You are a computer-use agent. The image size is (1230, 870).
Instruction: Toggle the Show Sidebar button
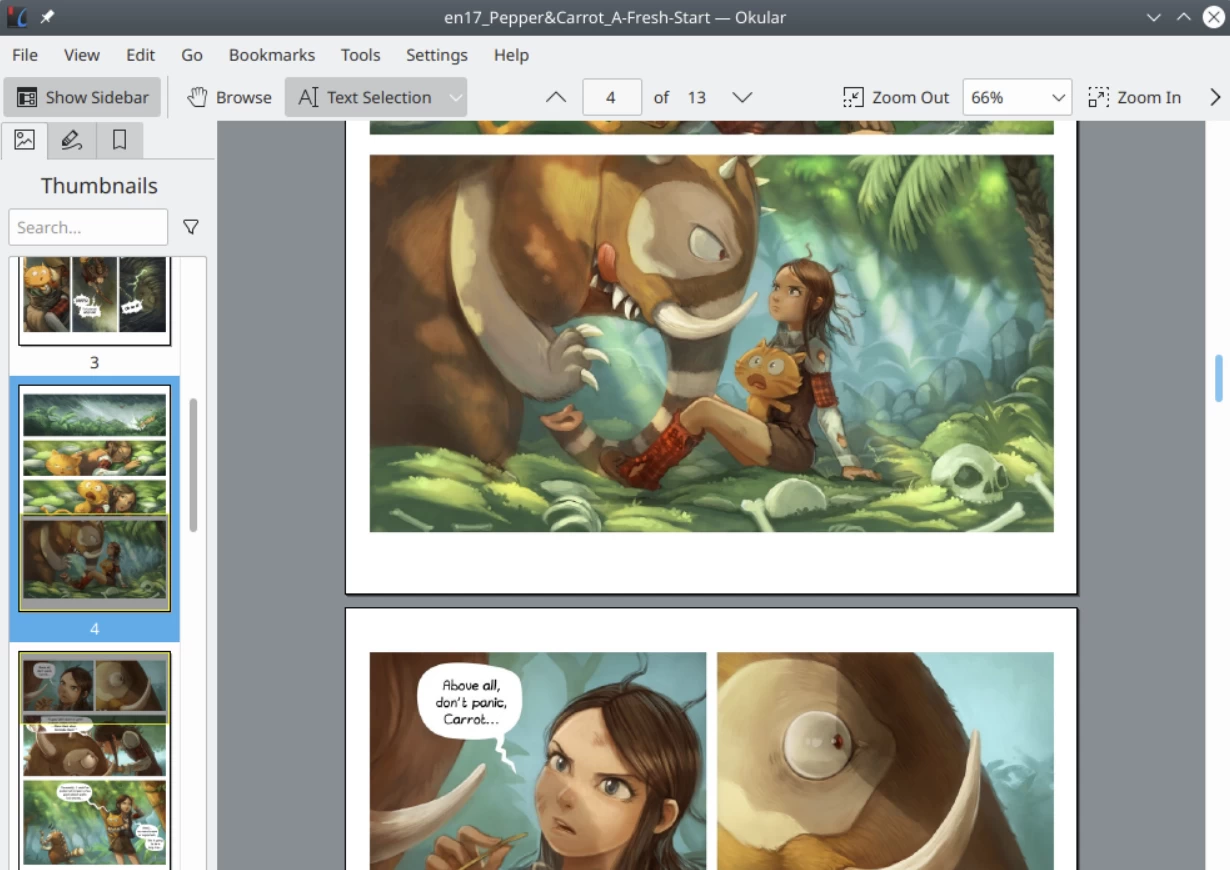point(82,97)
